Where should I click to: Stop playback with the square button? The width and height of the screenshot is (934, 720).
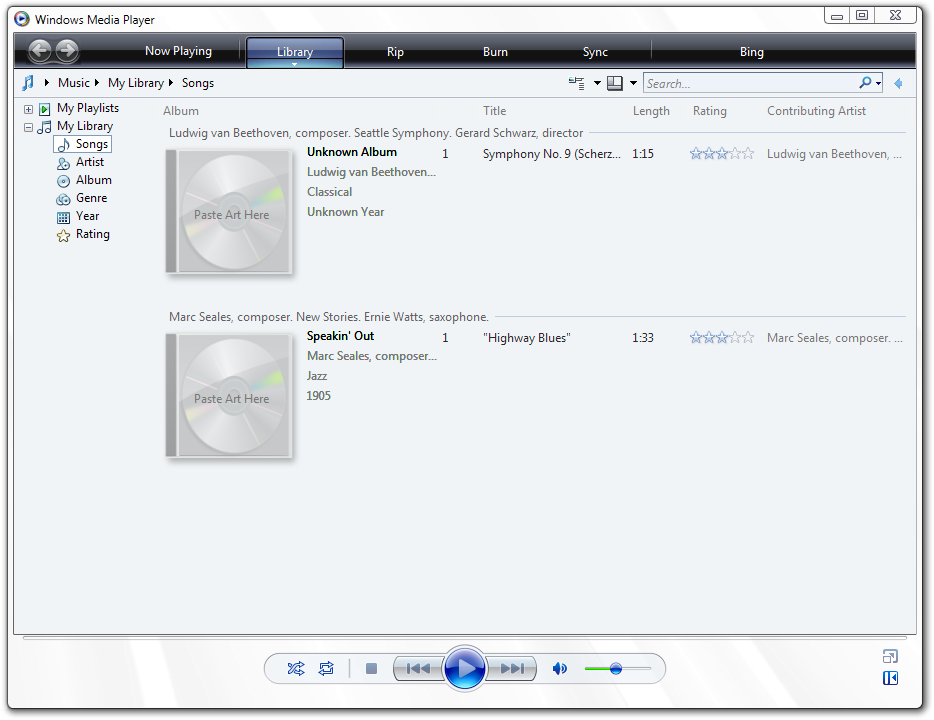coord(372,669)
